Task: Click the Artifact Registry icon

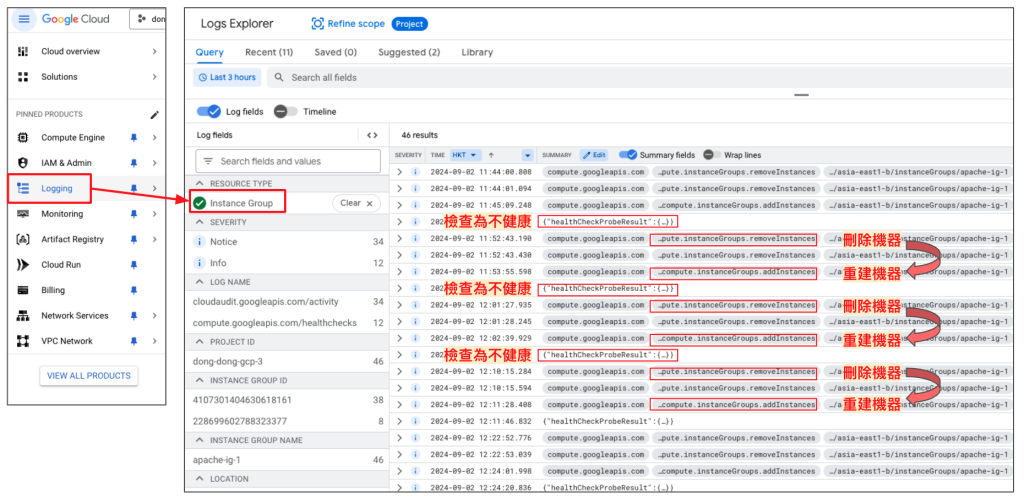Action: pyautogui.click(x=23, y=240)
